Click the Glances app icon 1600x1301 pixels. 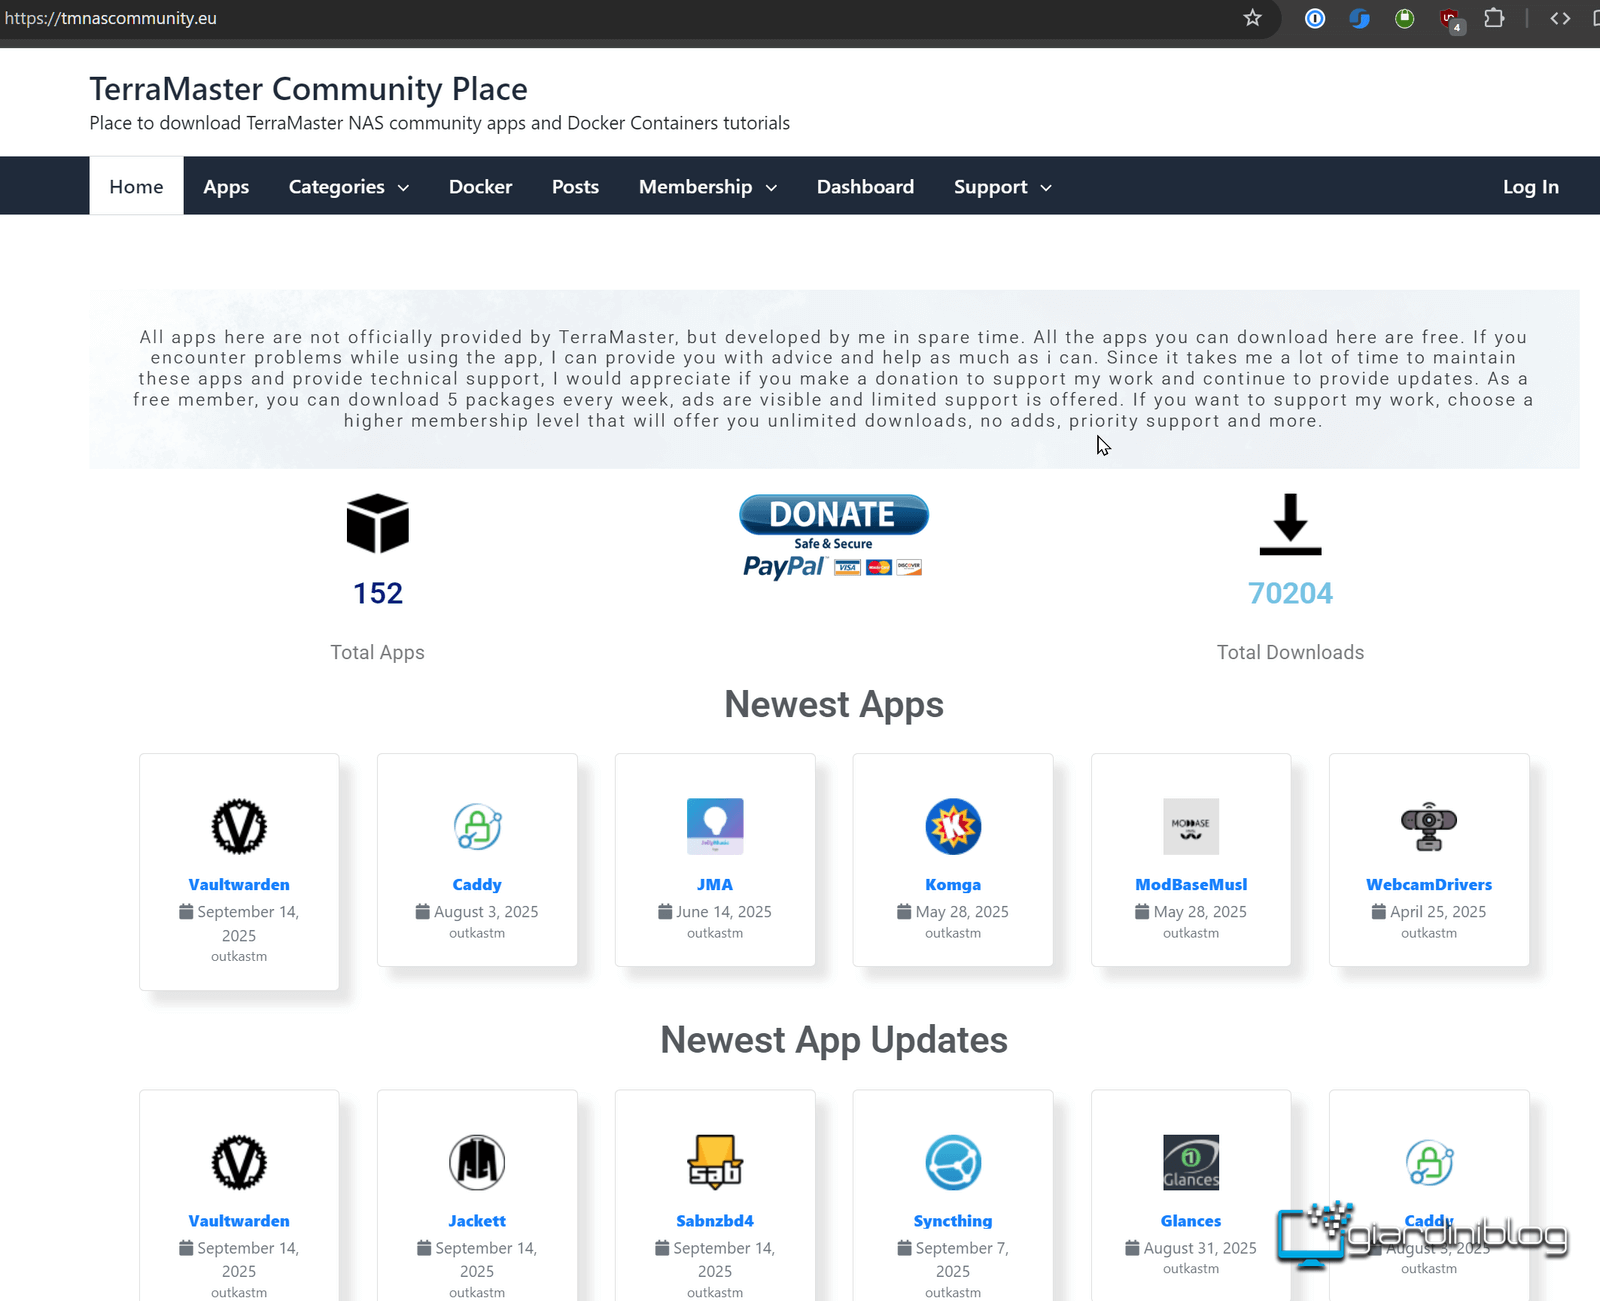(1191, 1162)
